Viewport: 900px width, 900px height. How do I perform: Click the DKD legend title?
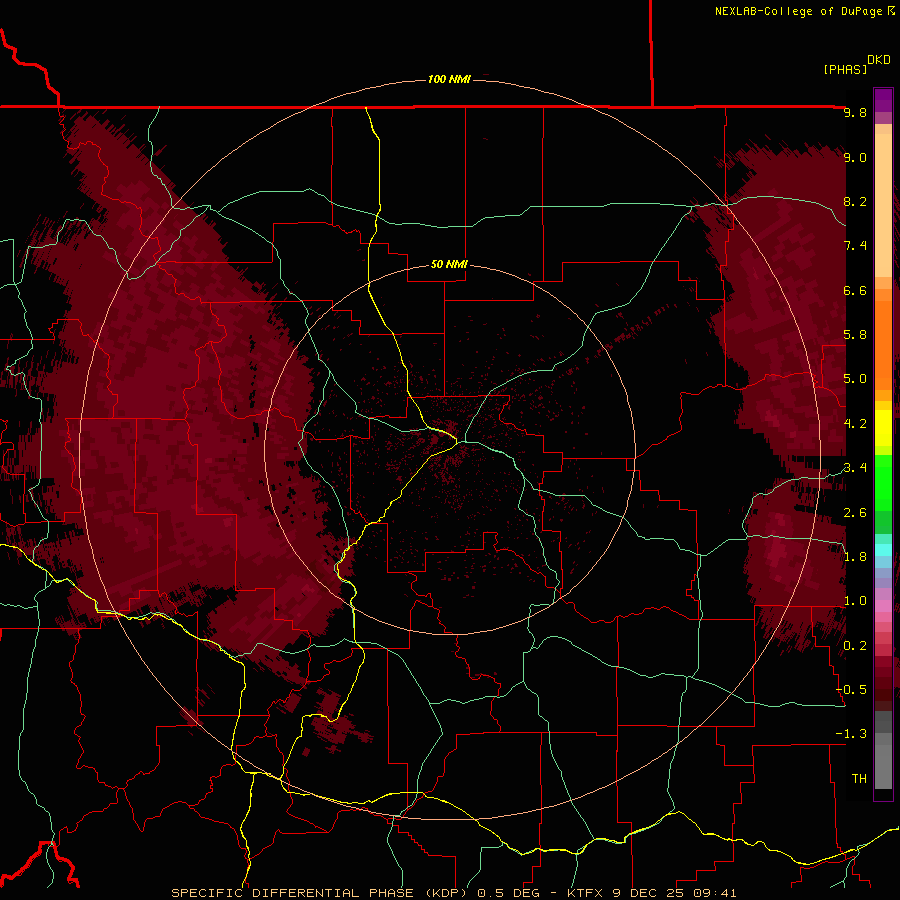[x=879, y=60]
